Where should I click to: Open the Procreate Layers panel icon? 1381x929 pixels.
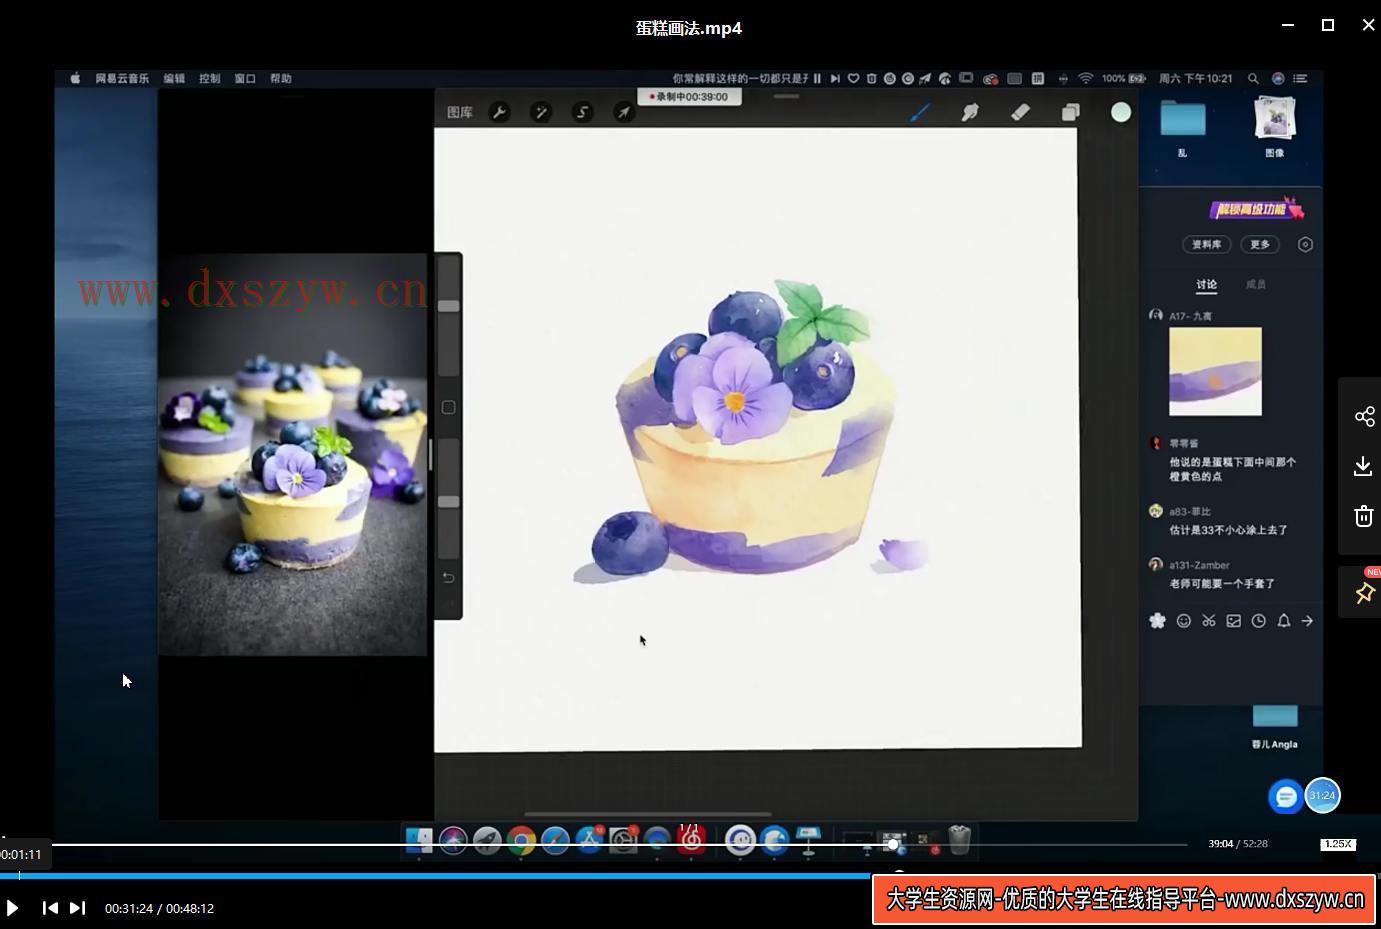tap(1070, 112)
